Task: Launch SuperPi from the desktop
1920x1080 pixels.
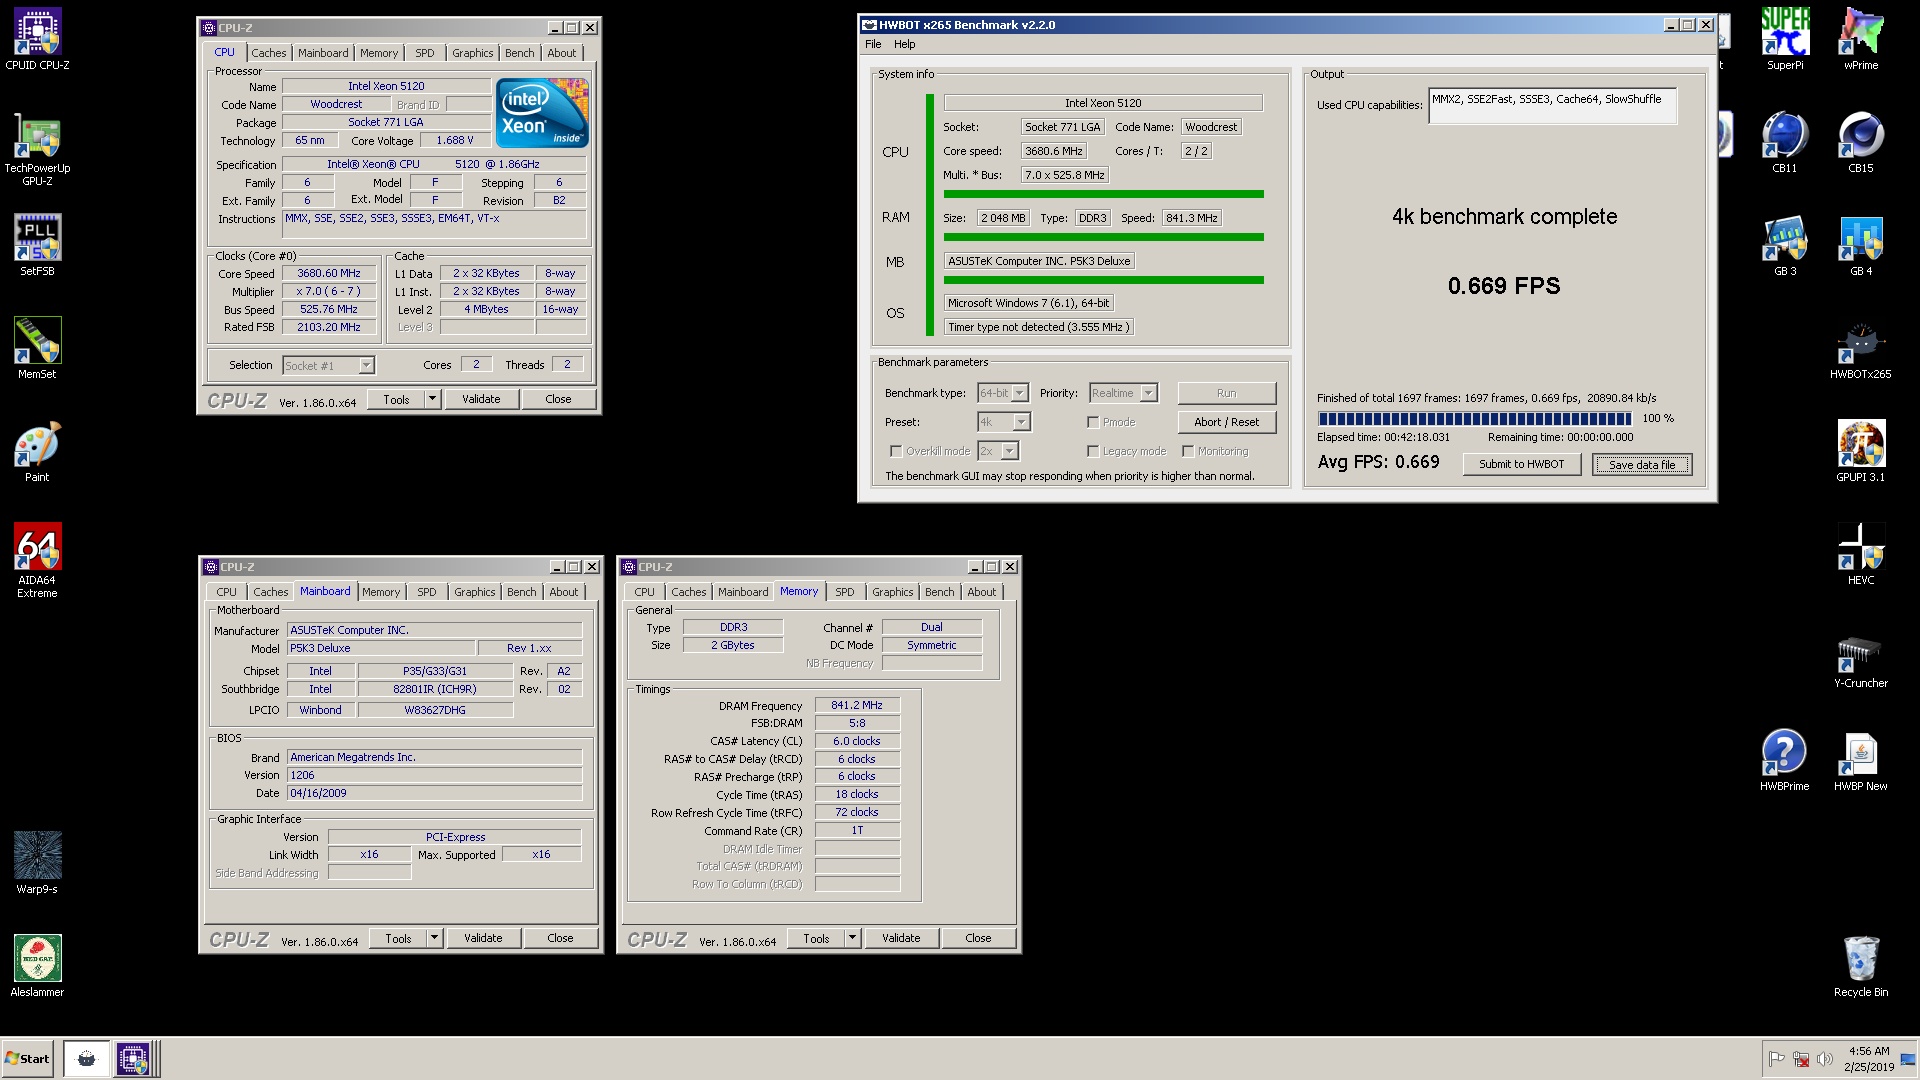Action: tap(1785, 40)
